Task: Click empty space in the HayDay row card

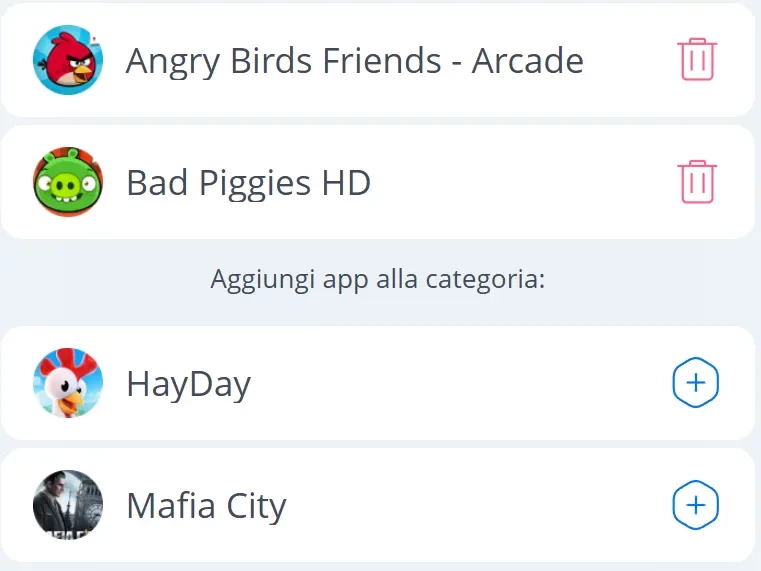Action: pos(460,384)
